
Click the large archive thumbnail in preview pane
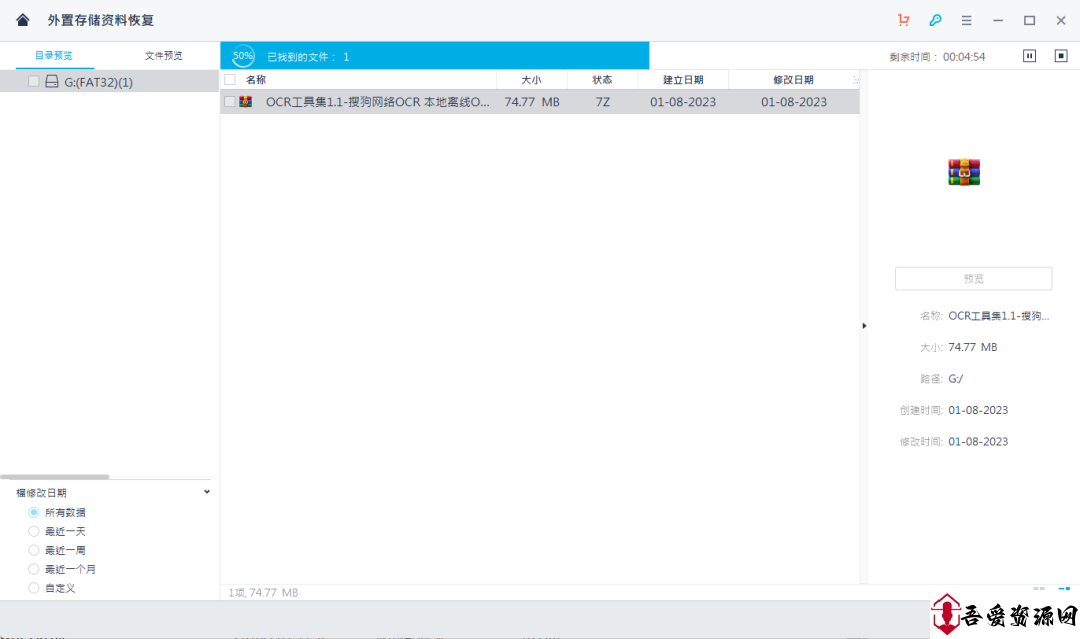pyautogui.click(x=964, y=172)
